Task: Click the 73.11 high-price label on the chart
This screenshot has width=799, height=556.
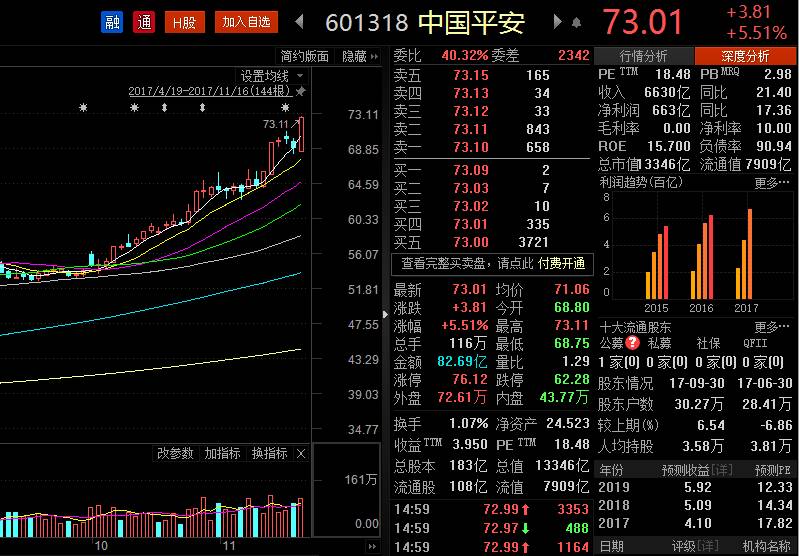Action: (x=276, y=124)
